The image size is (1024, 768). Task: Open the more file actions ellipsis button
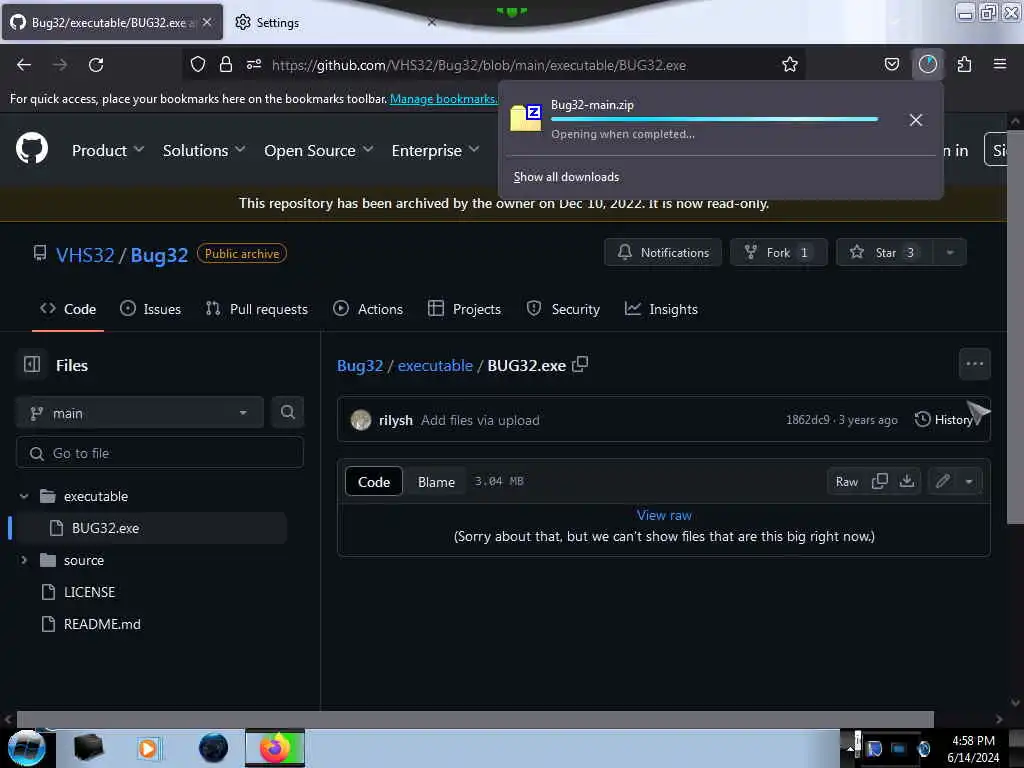click(x=974, y=364)
